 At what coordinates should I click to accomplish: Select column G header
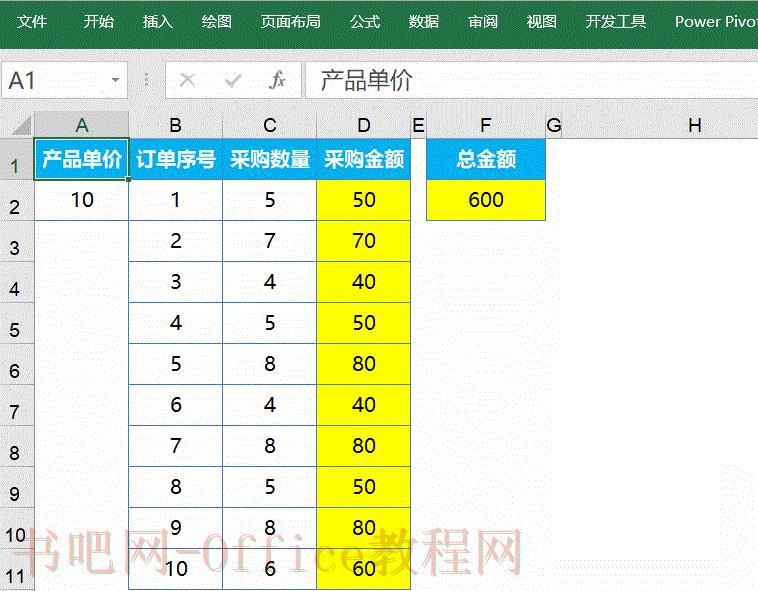pyautogui.click(x=554, y=125)
